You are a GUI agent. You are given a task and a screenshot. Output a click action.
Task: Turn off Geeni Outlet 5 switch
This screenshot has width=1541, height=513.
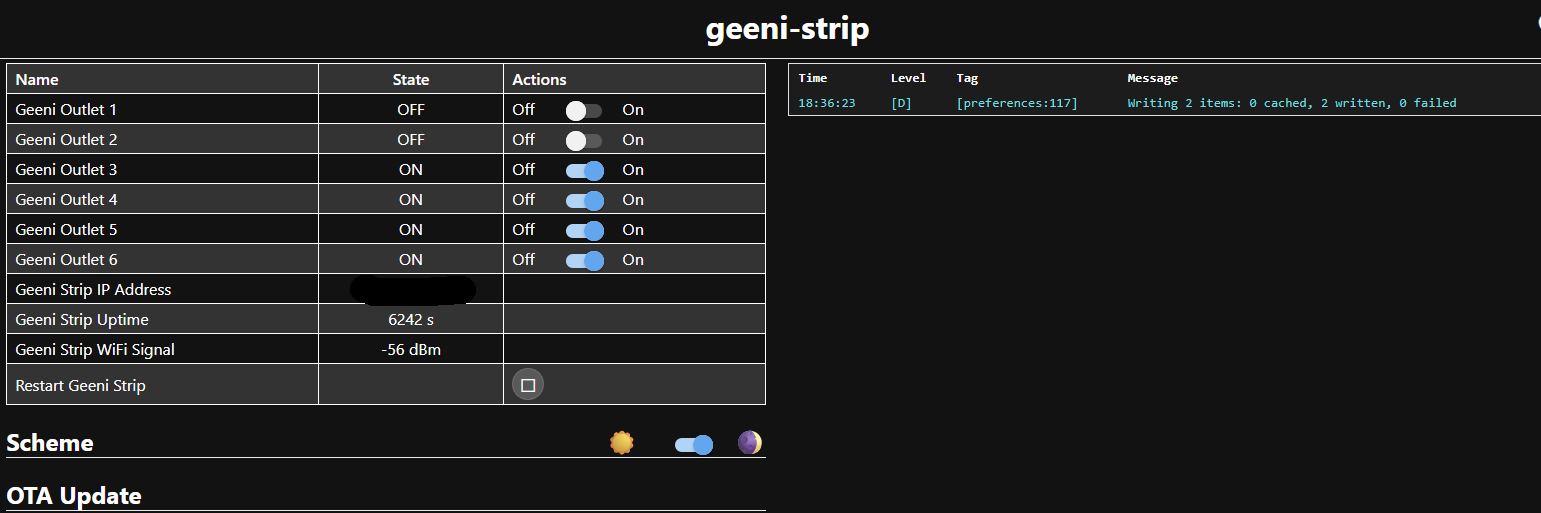584,230
